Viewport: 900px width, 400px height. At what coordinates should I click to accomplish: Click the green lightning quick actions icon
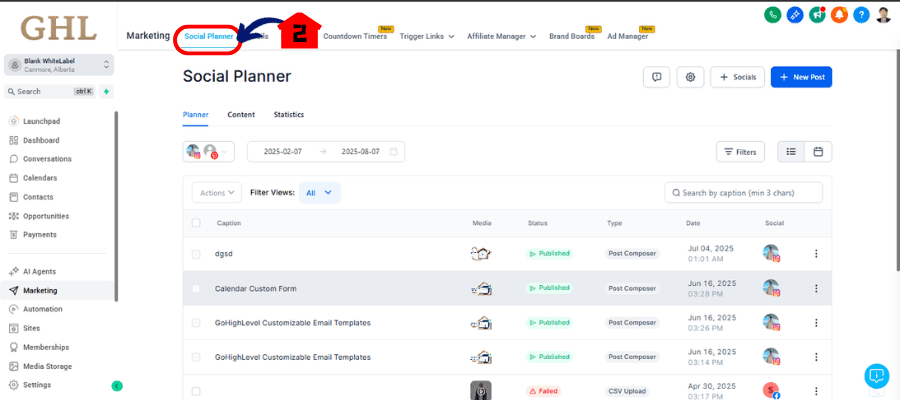click(106, 91)
